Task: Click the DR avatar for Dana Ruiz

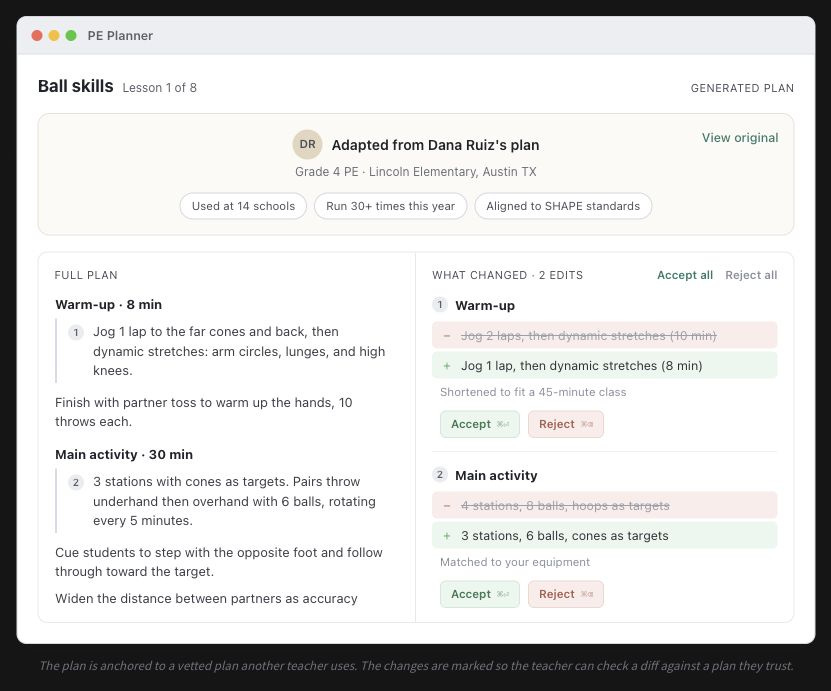Action: click(307, 144)
